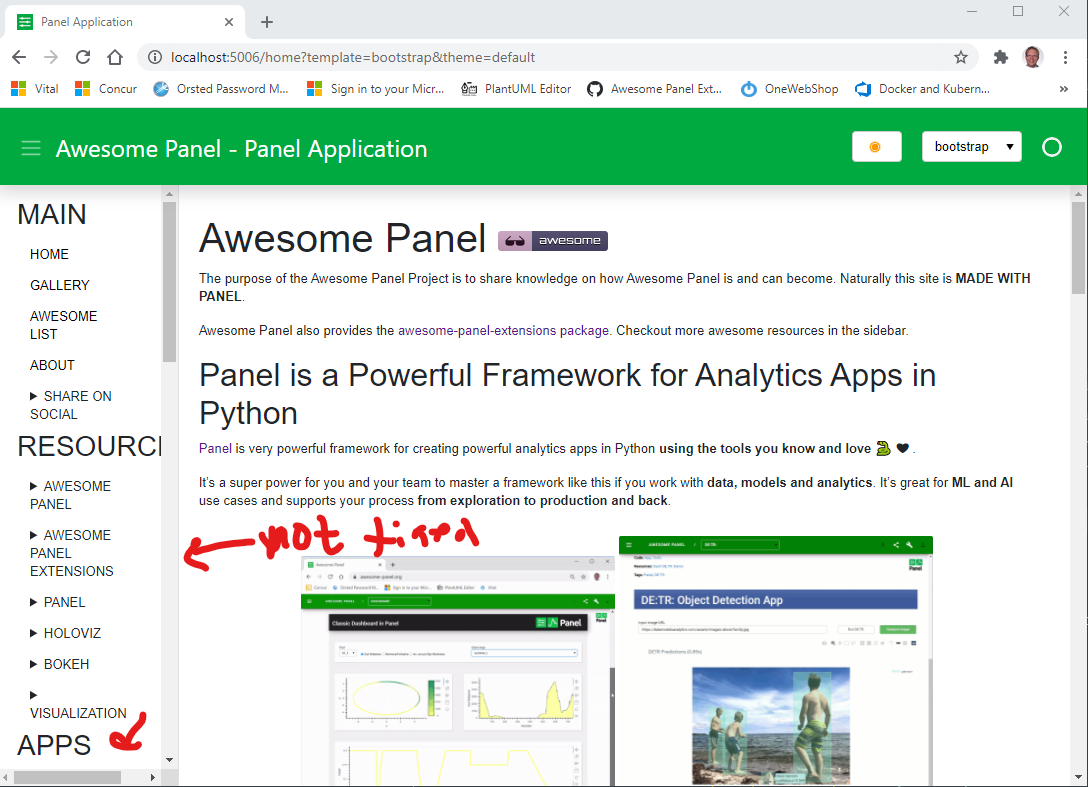Click the APPS sidebar heading
This screenshot has width=1088, height=787.
[54, 745]
